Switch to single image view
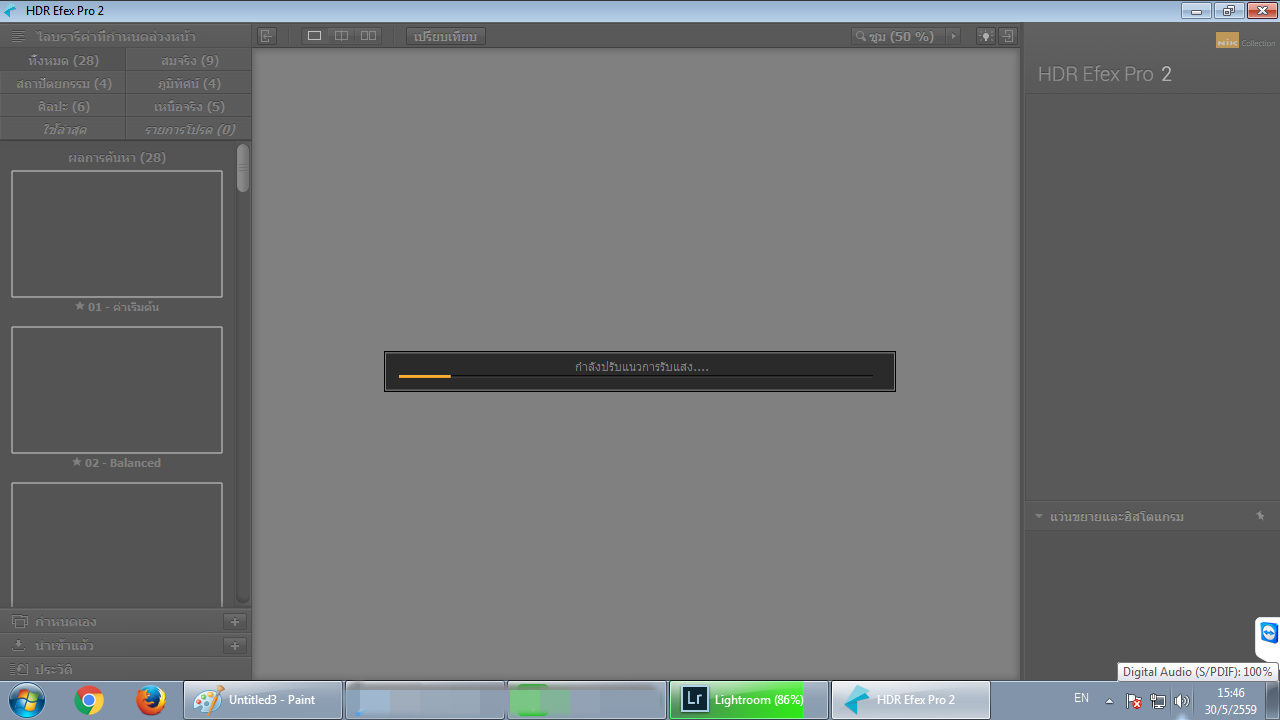The height and width of the screenshot is (720, 1280). click(314, 36)
